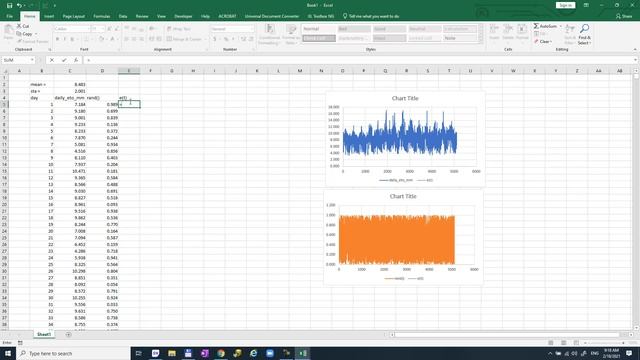The height and width of the screenshot is (360, 640).
Task: Click the horizontal scrollbar at the bottom
Action: [506, 335]
